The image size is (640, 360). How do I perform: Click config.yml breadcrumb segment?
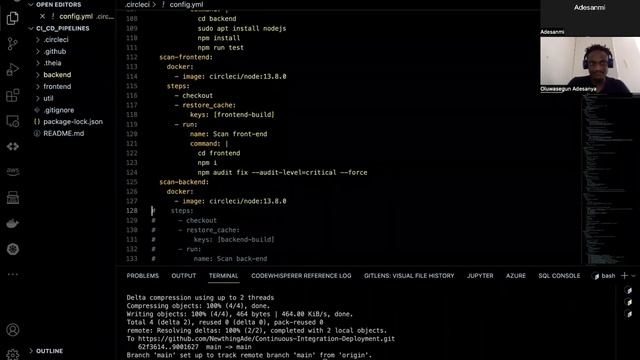[186, 4]
